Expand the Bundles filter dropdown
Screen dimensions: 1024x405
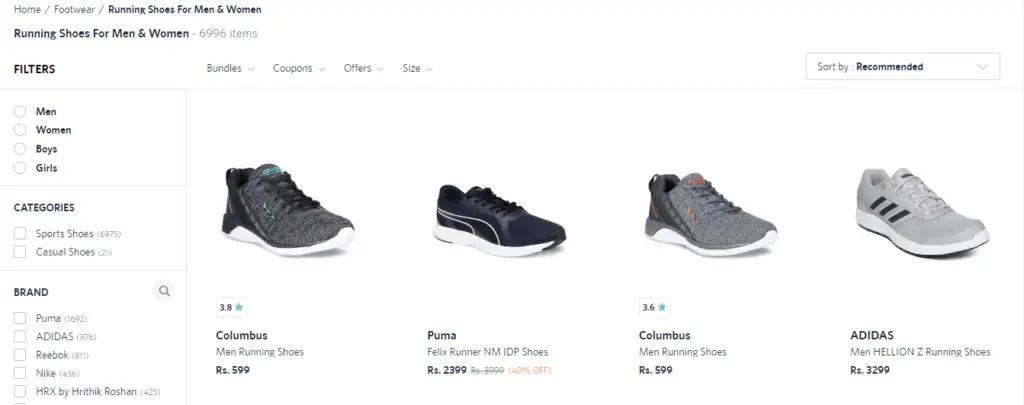230,69
